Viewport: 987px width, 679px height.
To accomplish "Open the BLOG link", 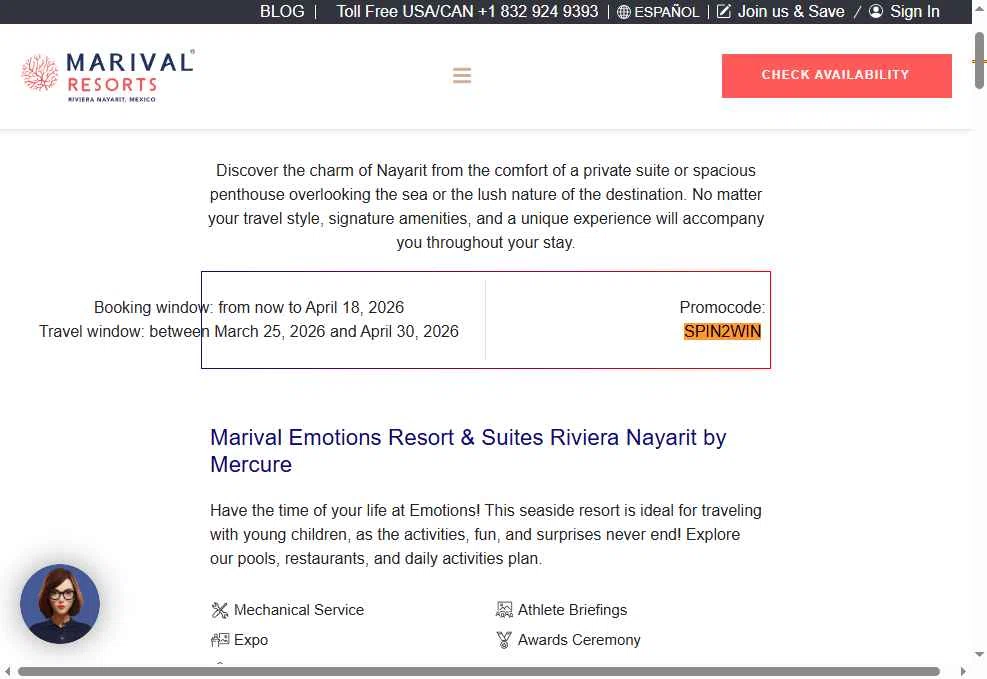I will 282,11.
